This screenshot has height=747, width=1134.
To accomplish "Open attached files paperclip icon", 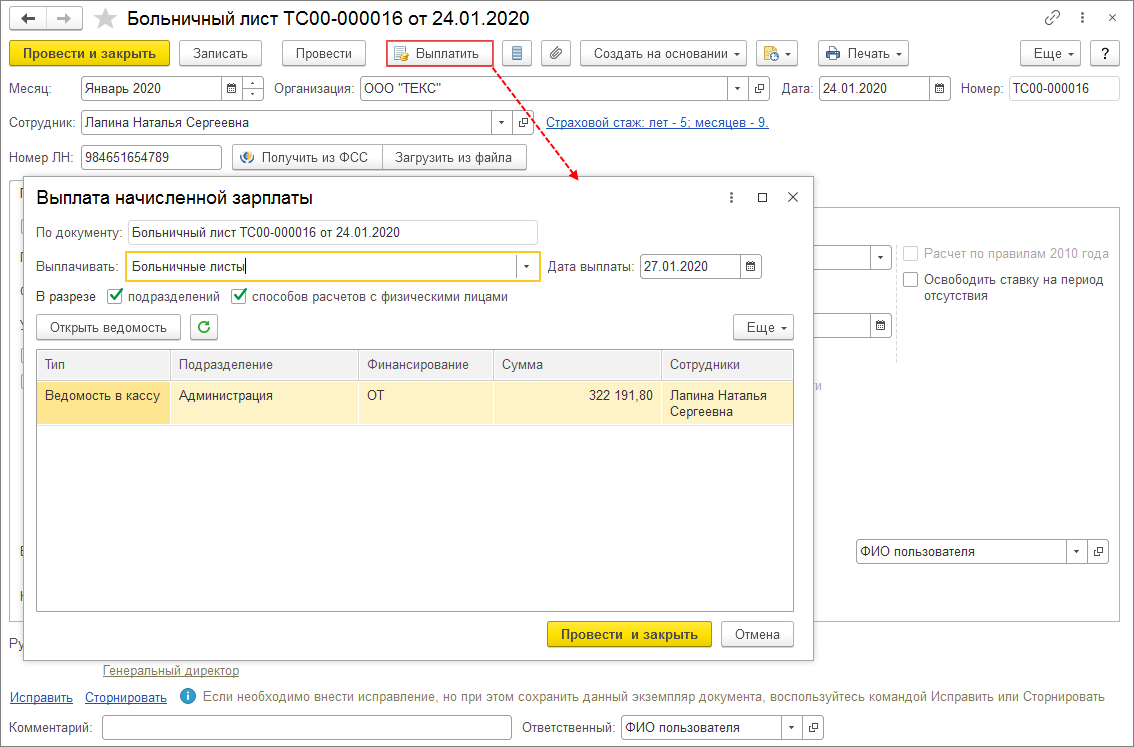I will point(555,54).
